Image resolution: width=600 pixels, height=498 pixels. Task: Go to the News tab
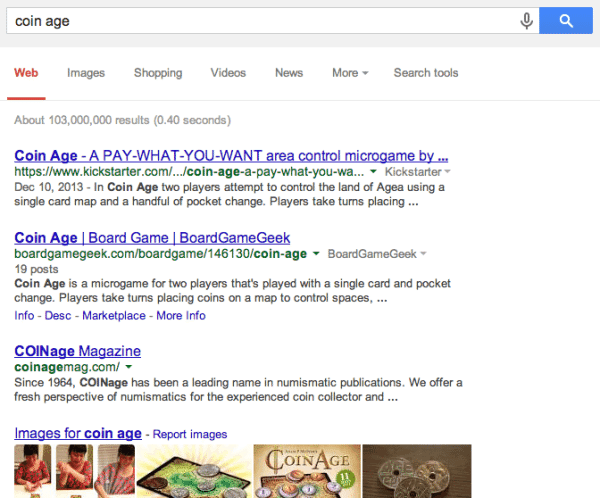click(289, 73)
